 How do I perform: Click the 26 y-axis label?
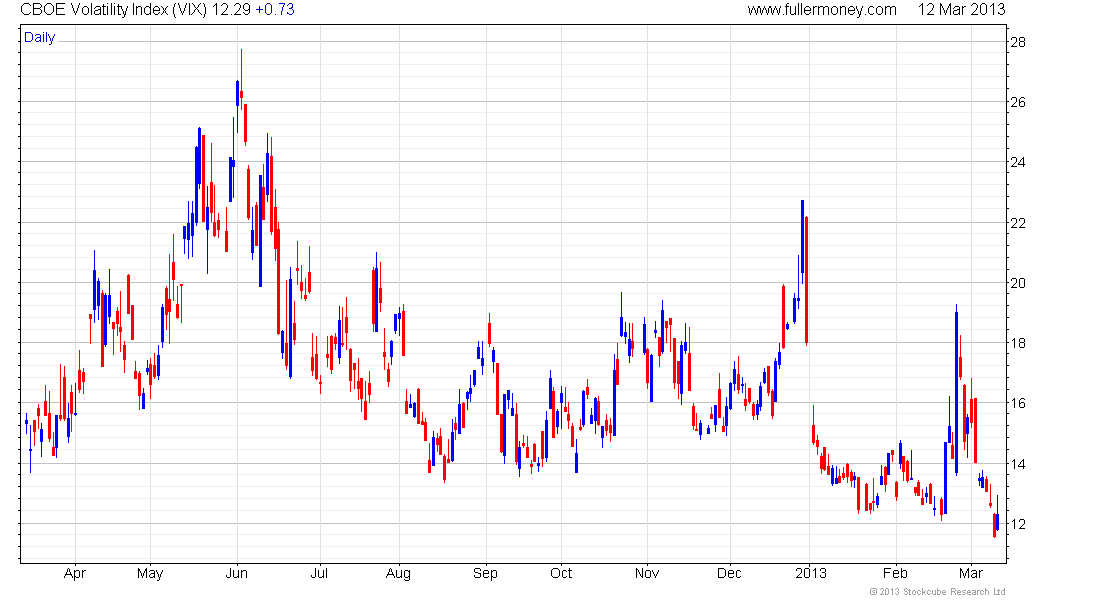pyautogui.click(x=1017, y=102)
